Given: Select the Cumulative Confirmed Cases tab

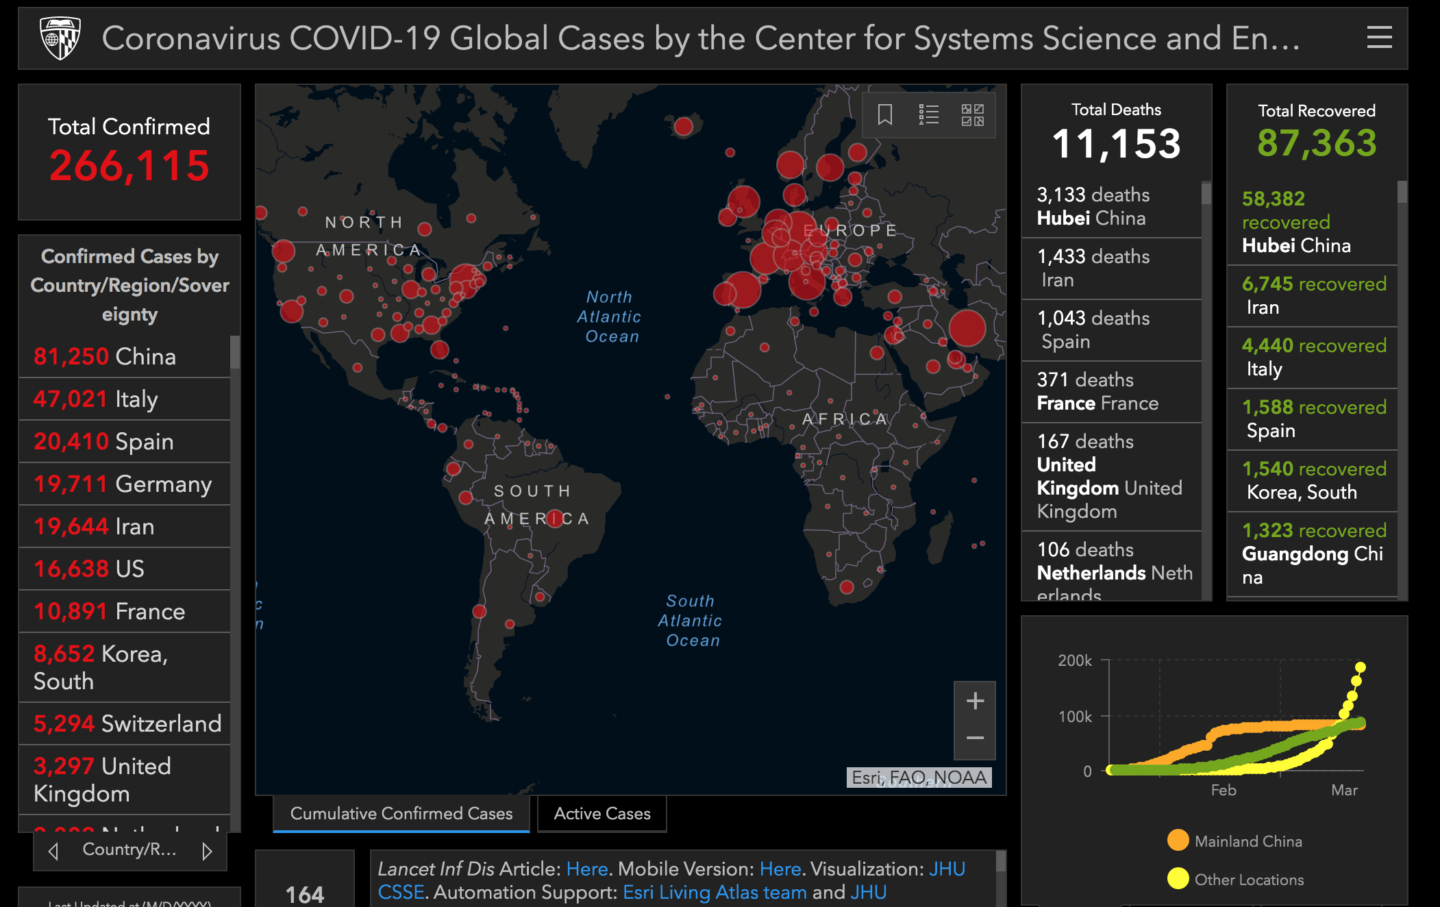Looking at the screenshot, I should click(400, 813).
